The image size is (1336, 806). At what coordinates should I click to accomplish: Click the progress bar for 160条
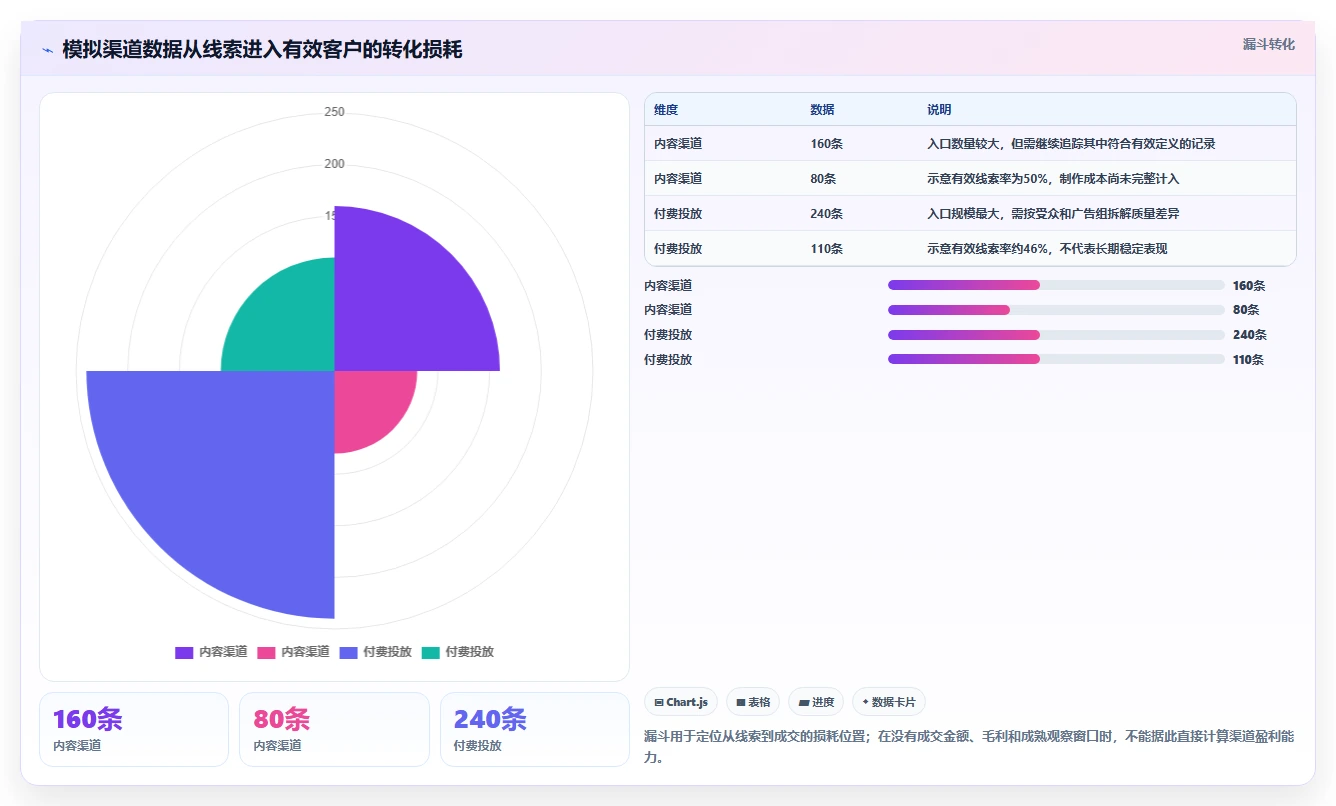(1056, 285)
